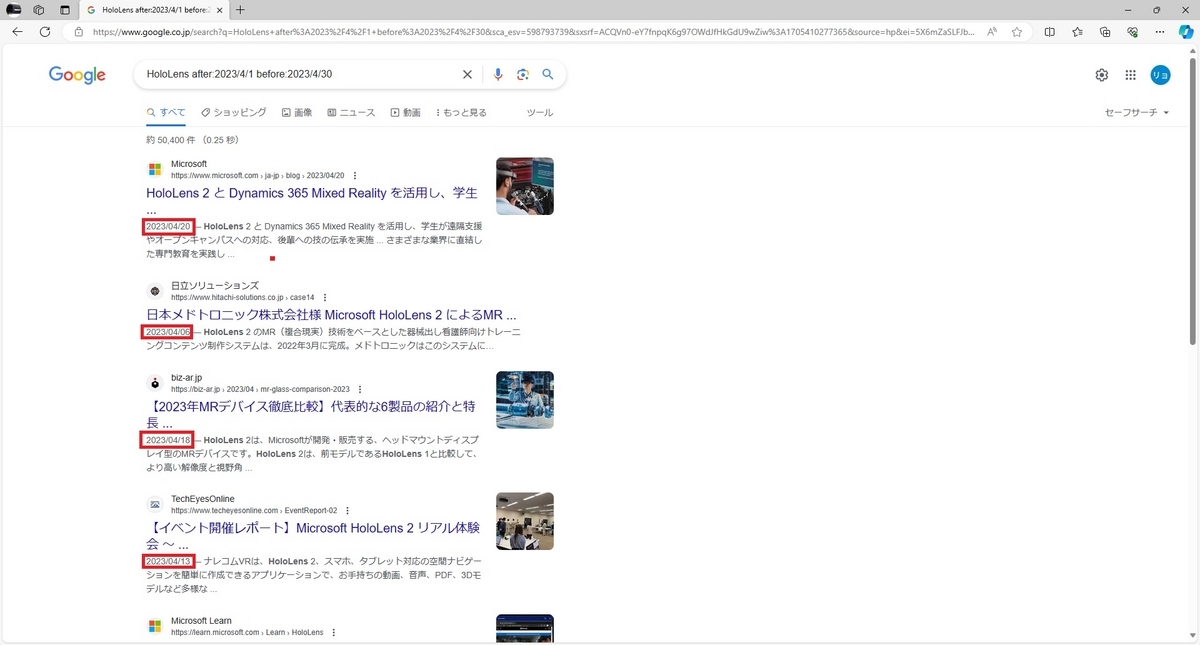Clear the search query with X
The height and width of the screenshot is (645, 1200).
[467, 74]
